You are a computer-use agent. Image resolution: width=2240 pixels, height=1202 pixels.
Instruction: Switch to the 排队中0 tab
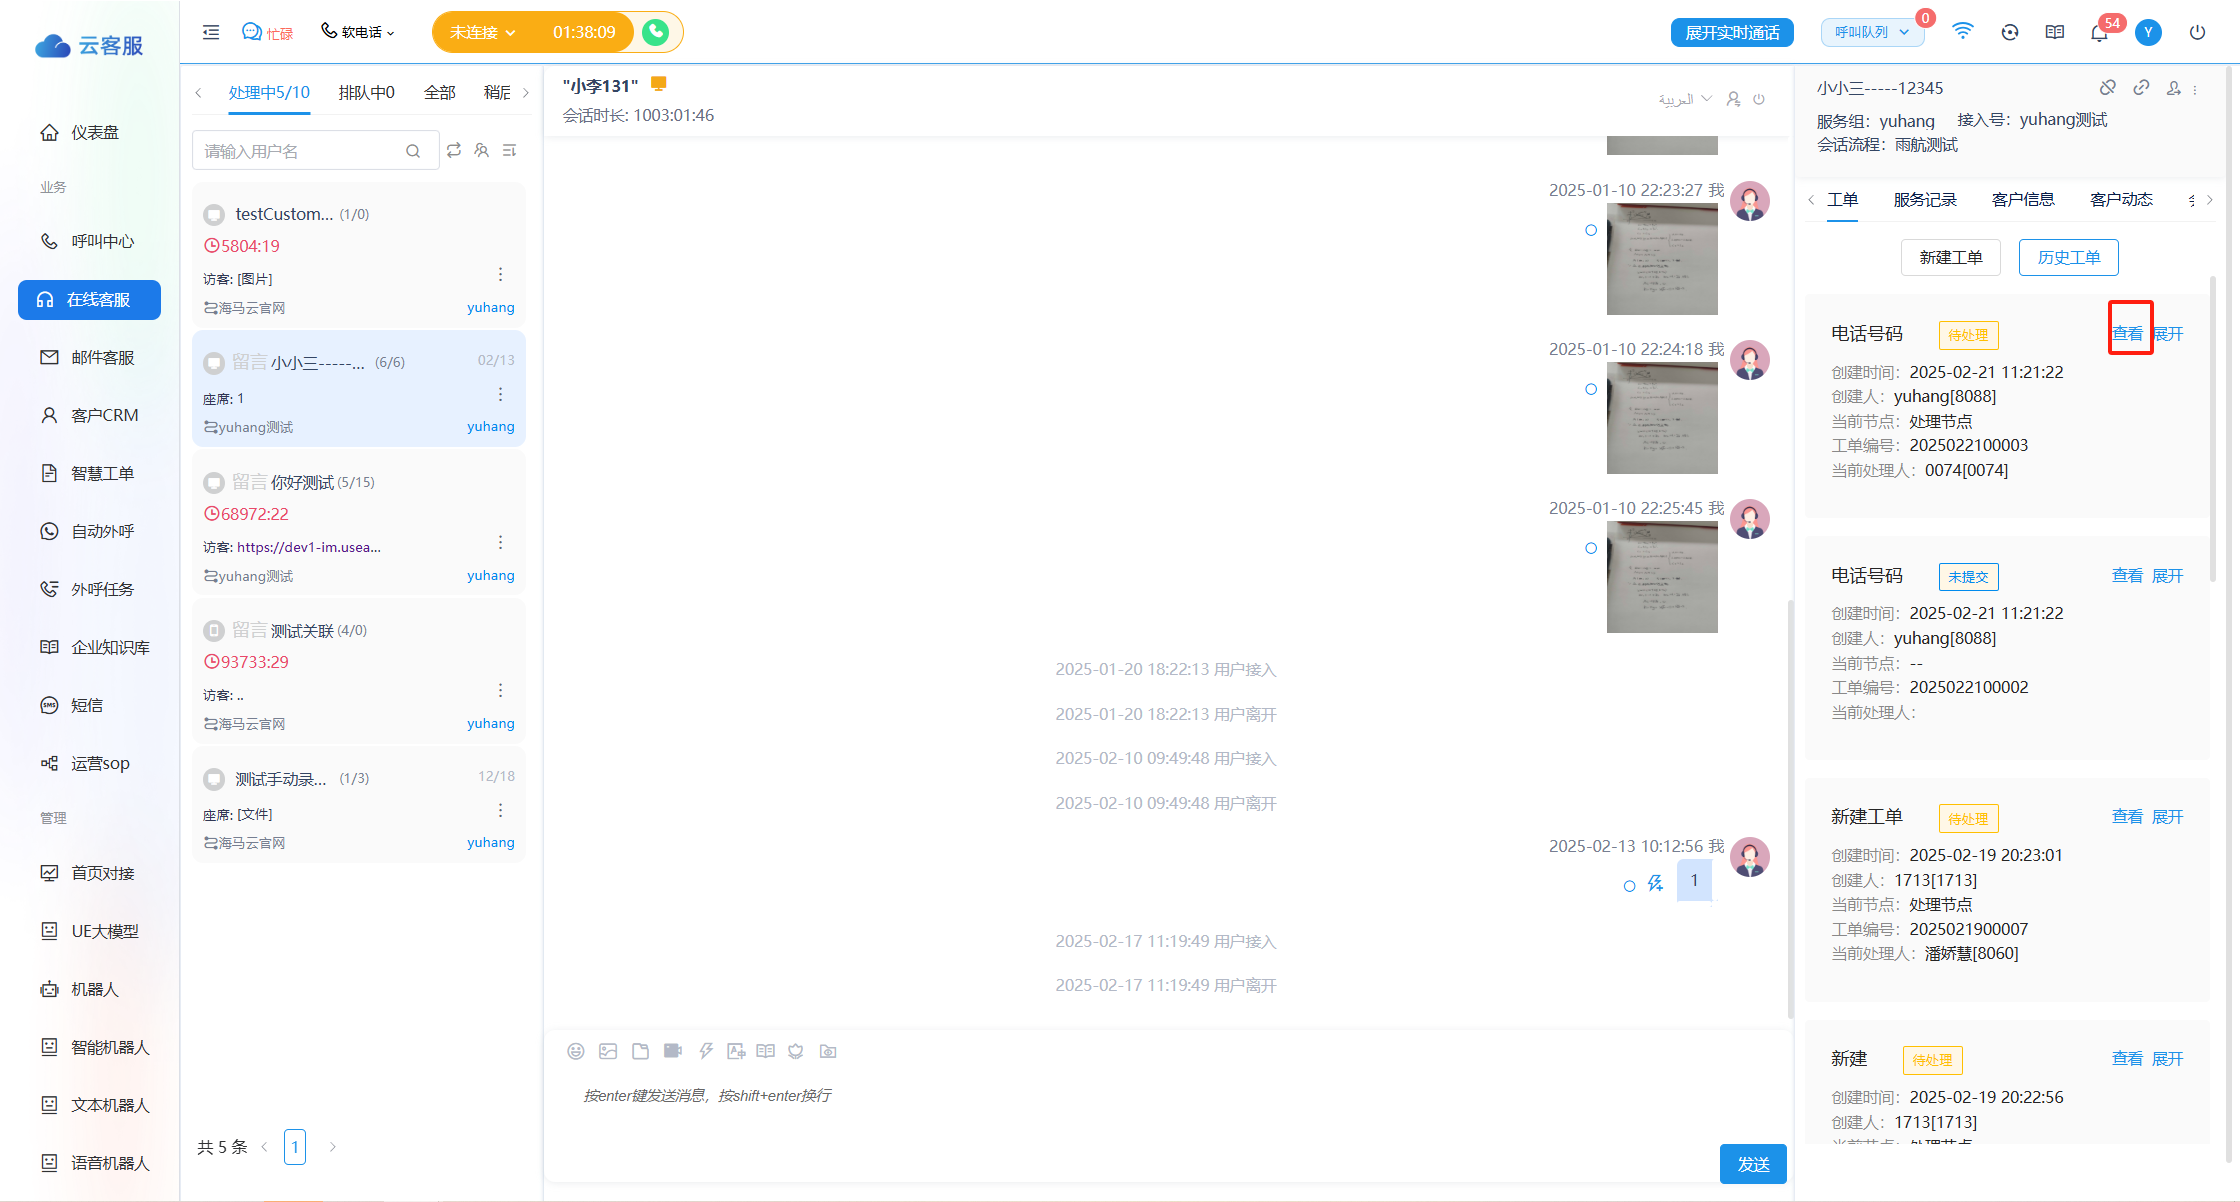(366, 93)
